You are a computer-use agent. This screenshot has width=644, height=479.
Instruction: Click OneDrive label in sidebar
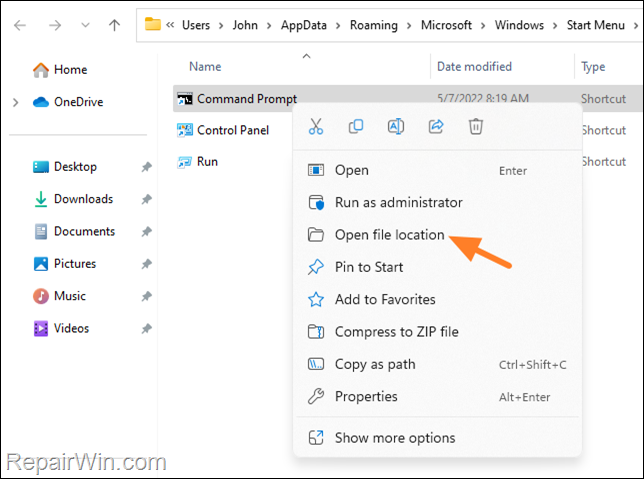point(78,102)
